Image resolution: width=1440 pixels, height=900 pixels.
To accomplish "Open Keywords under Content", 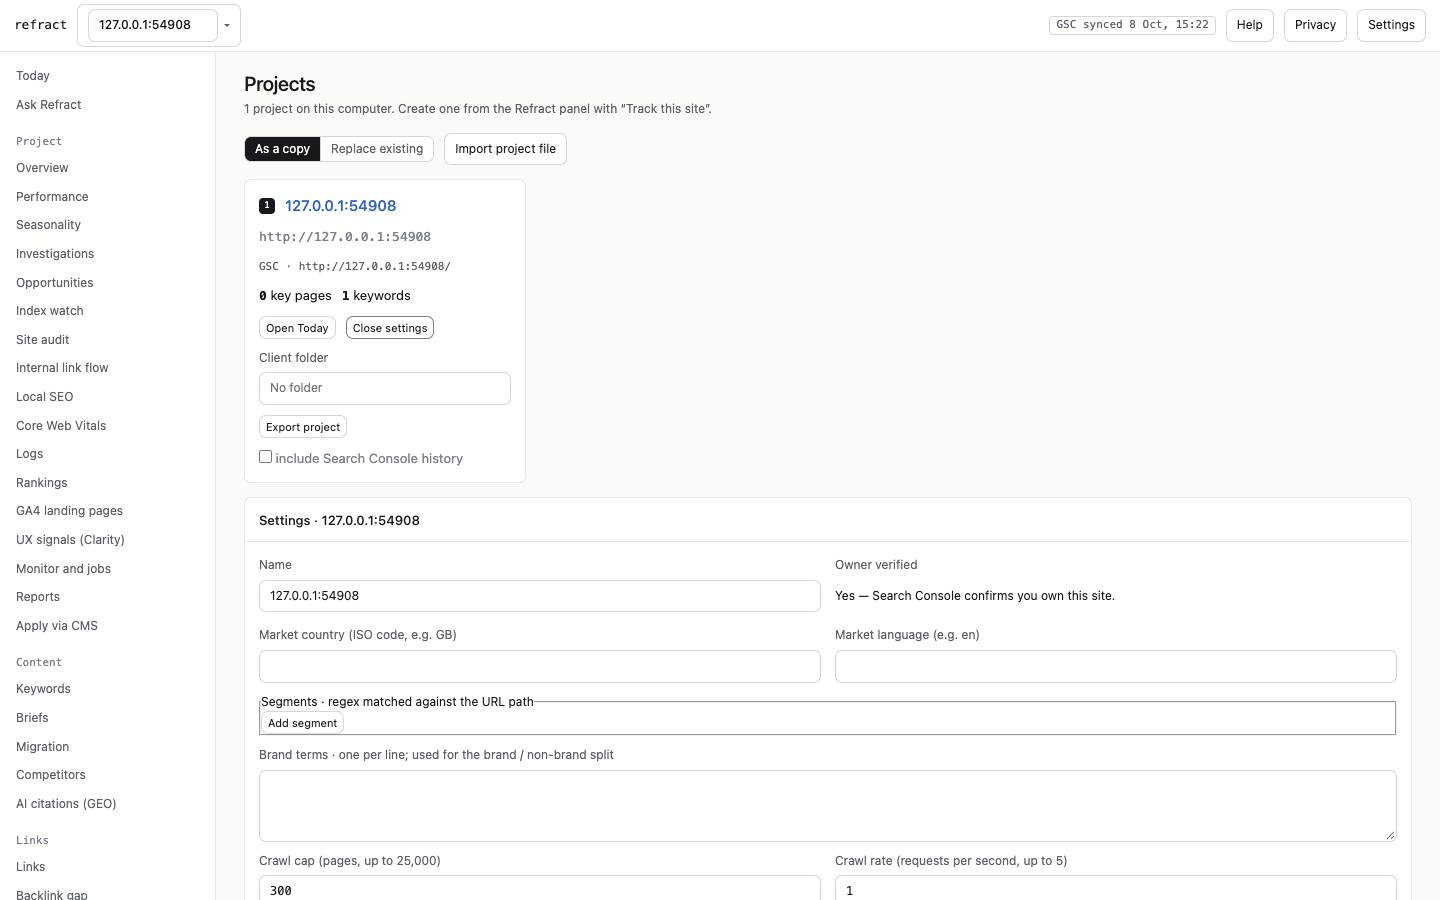I will coord(44,689).
